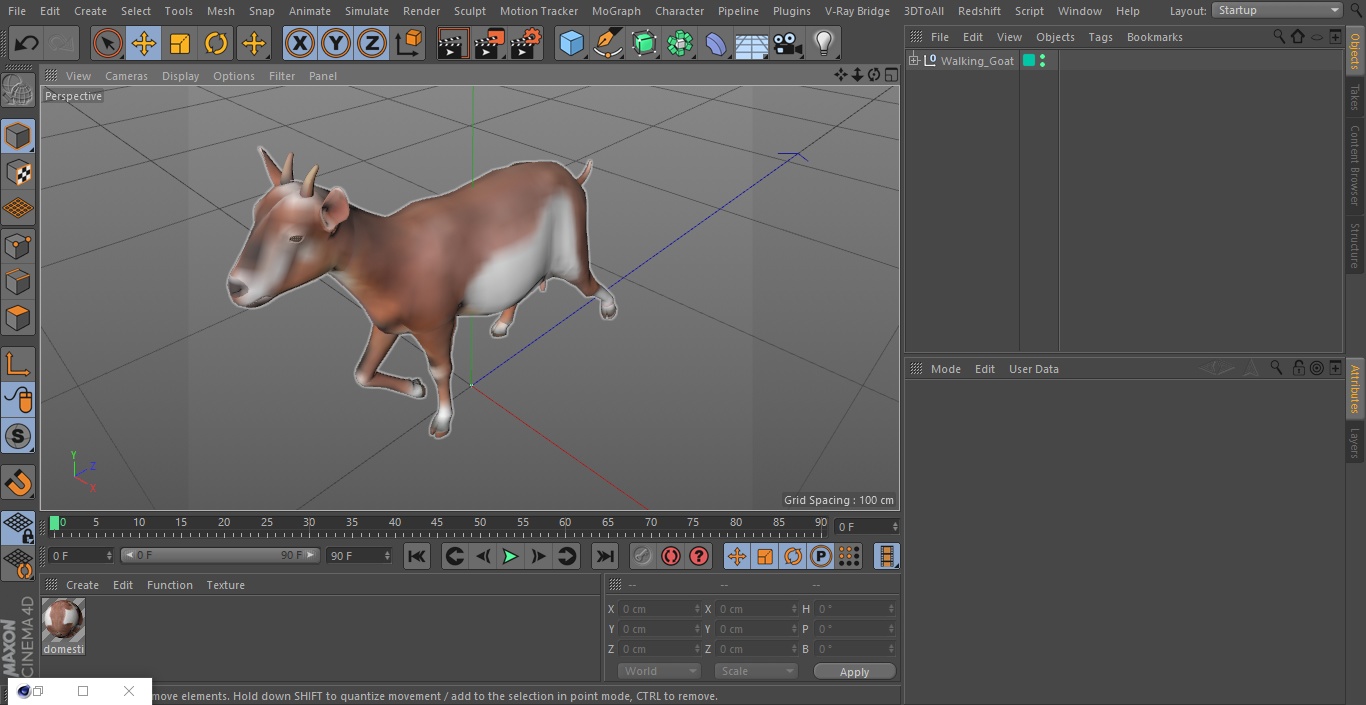Open Attributes User Data menu
The image size is (1366, 705).
(1033, 369)
